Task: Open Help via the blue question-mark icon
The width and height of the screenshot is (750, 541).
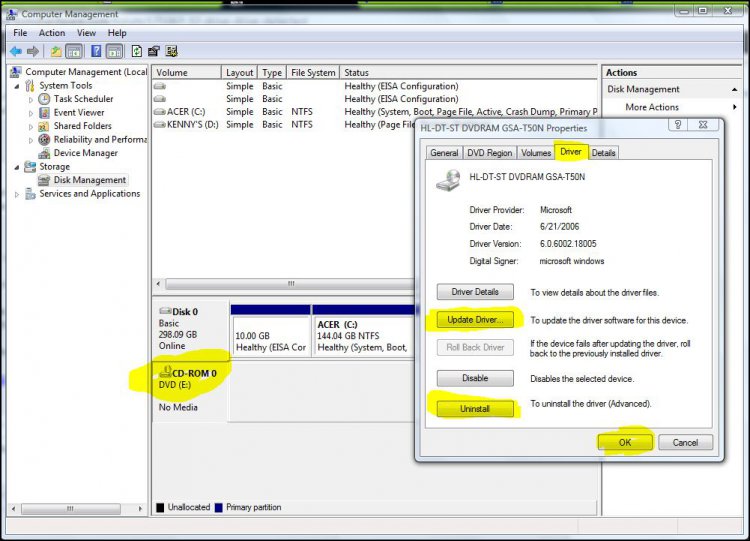Action: click(x=96, y=51)
